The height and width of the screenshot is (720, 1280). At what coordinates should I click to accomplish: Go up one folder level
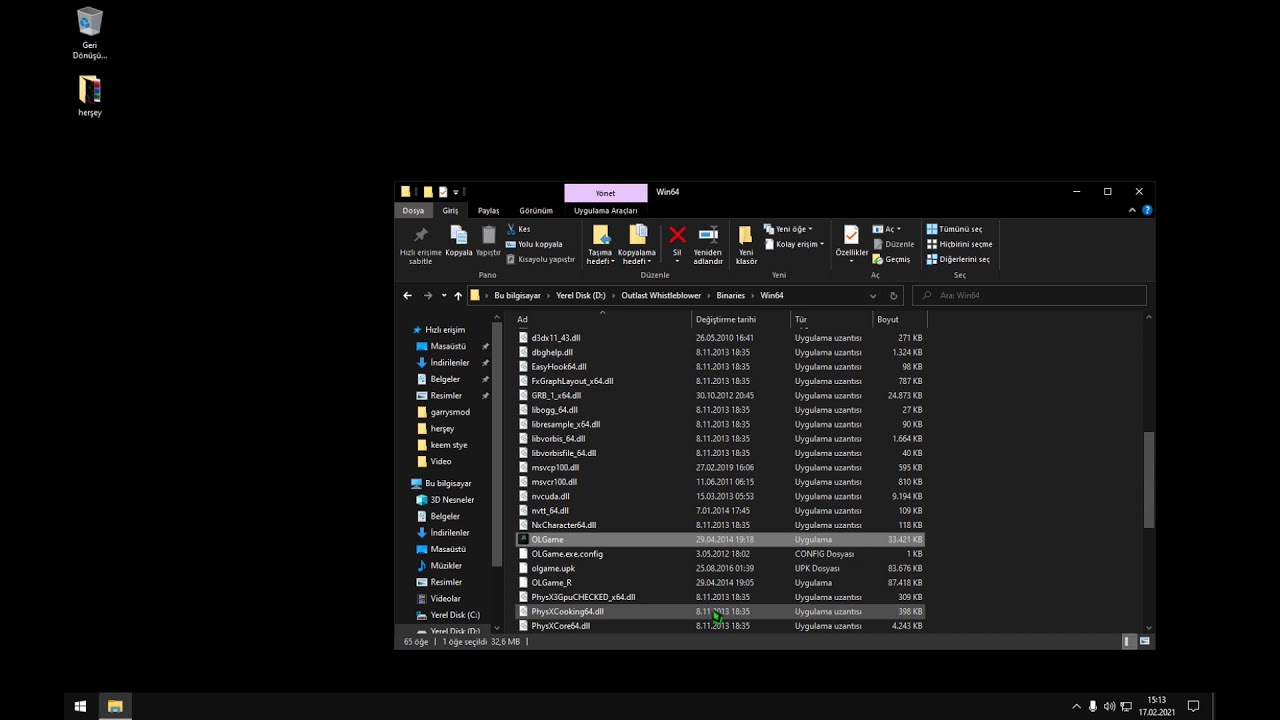pos(458,296)
